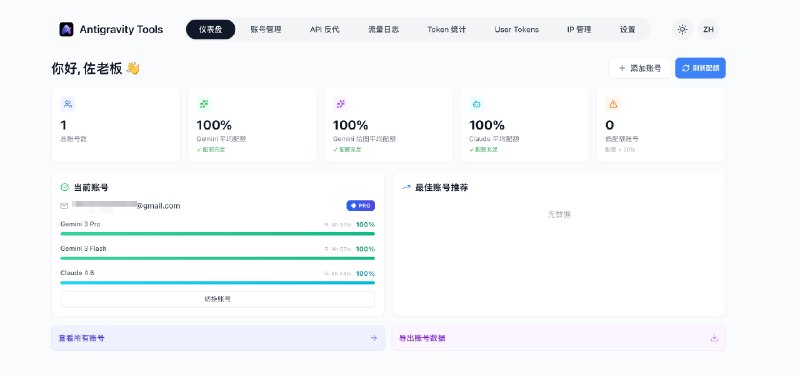Open the User Tokens tab
This screenshot has width=800, height=376.
pos(516,30)
